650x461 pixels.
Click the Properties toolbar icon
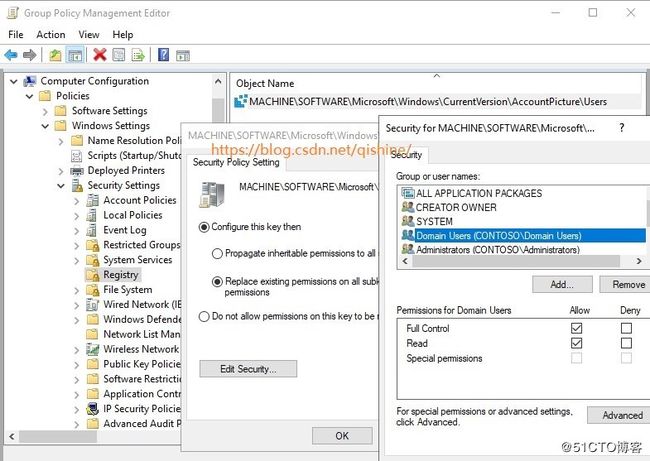pos(118,55)
